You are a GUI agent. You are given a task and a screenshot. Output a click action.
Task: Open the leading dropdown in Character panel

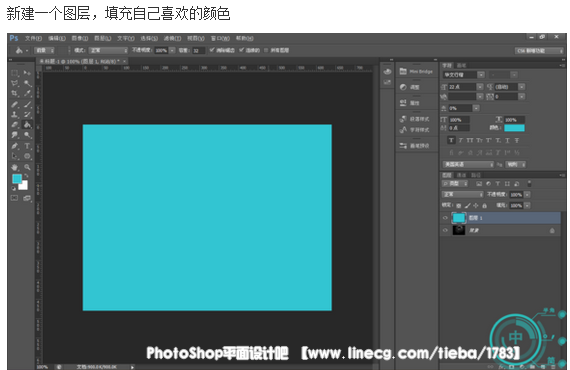522,87
